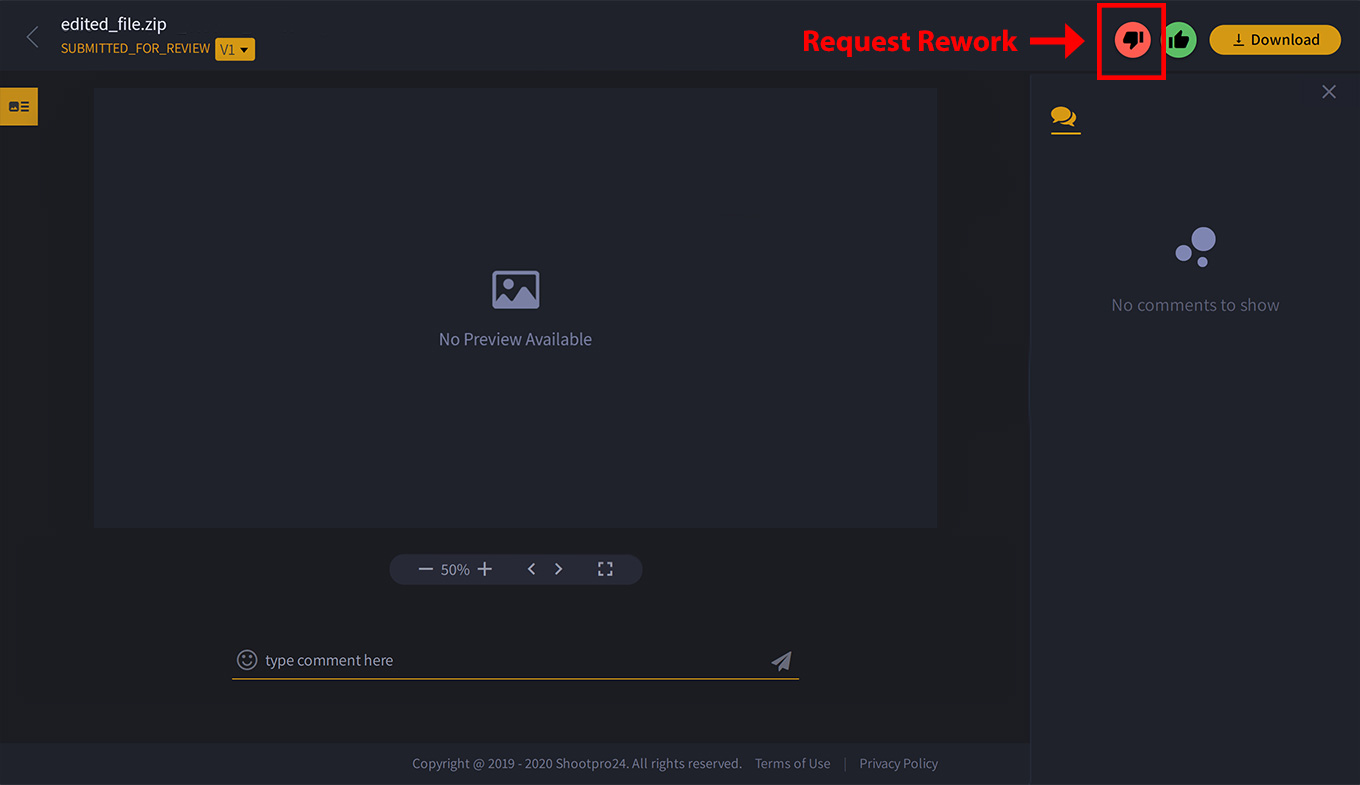Enter fullscreen preview mode
Image resolution: width=1360 pixels, height=785 pixels.
[605, 568]
